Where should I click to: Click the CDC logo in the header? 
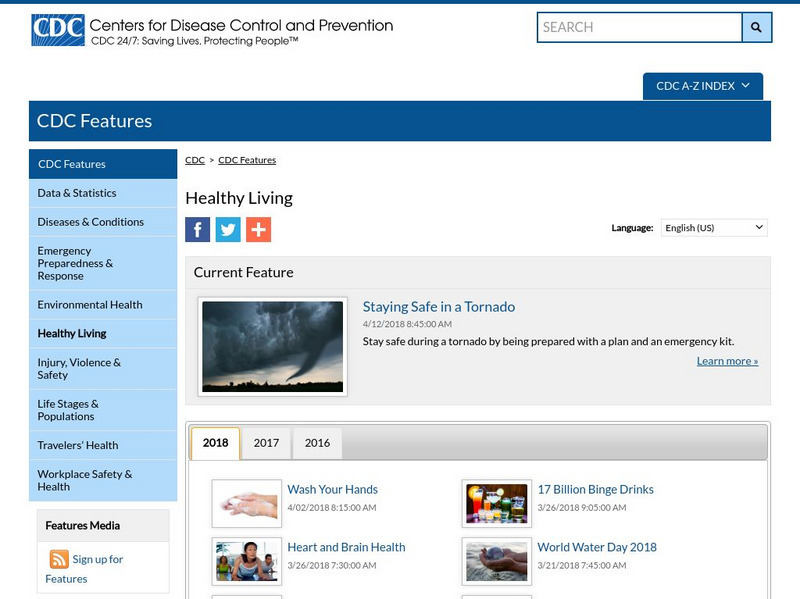pyautogui.click(x=57, y=30)
